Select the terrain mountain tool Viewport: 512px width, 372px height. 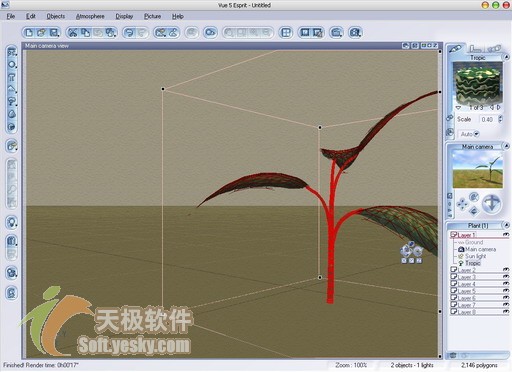tap(12, 89)
